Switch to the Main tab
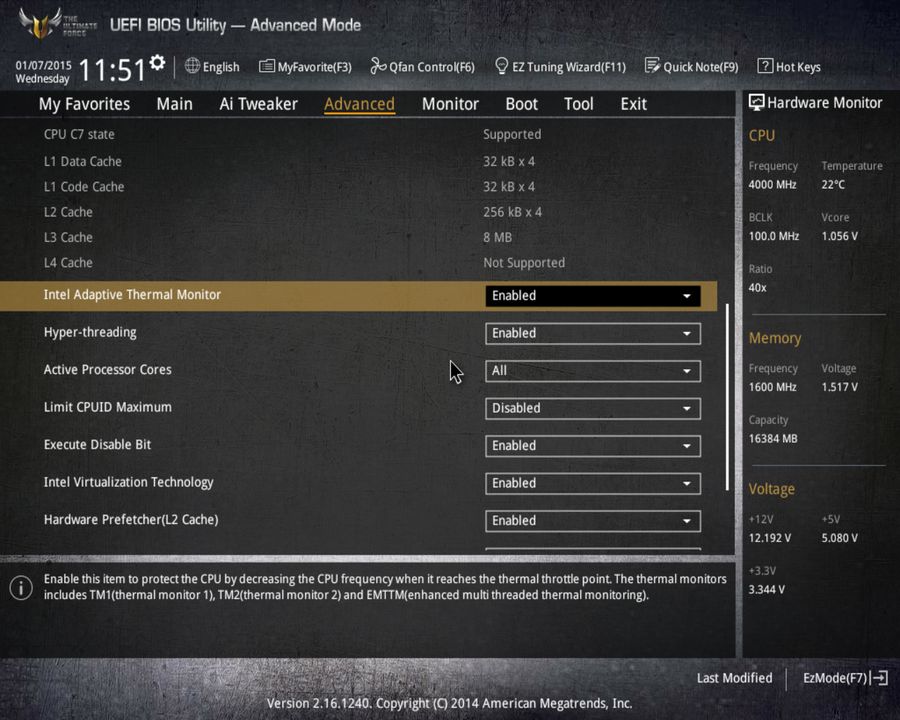 click(x=174, y=104)
